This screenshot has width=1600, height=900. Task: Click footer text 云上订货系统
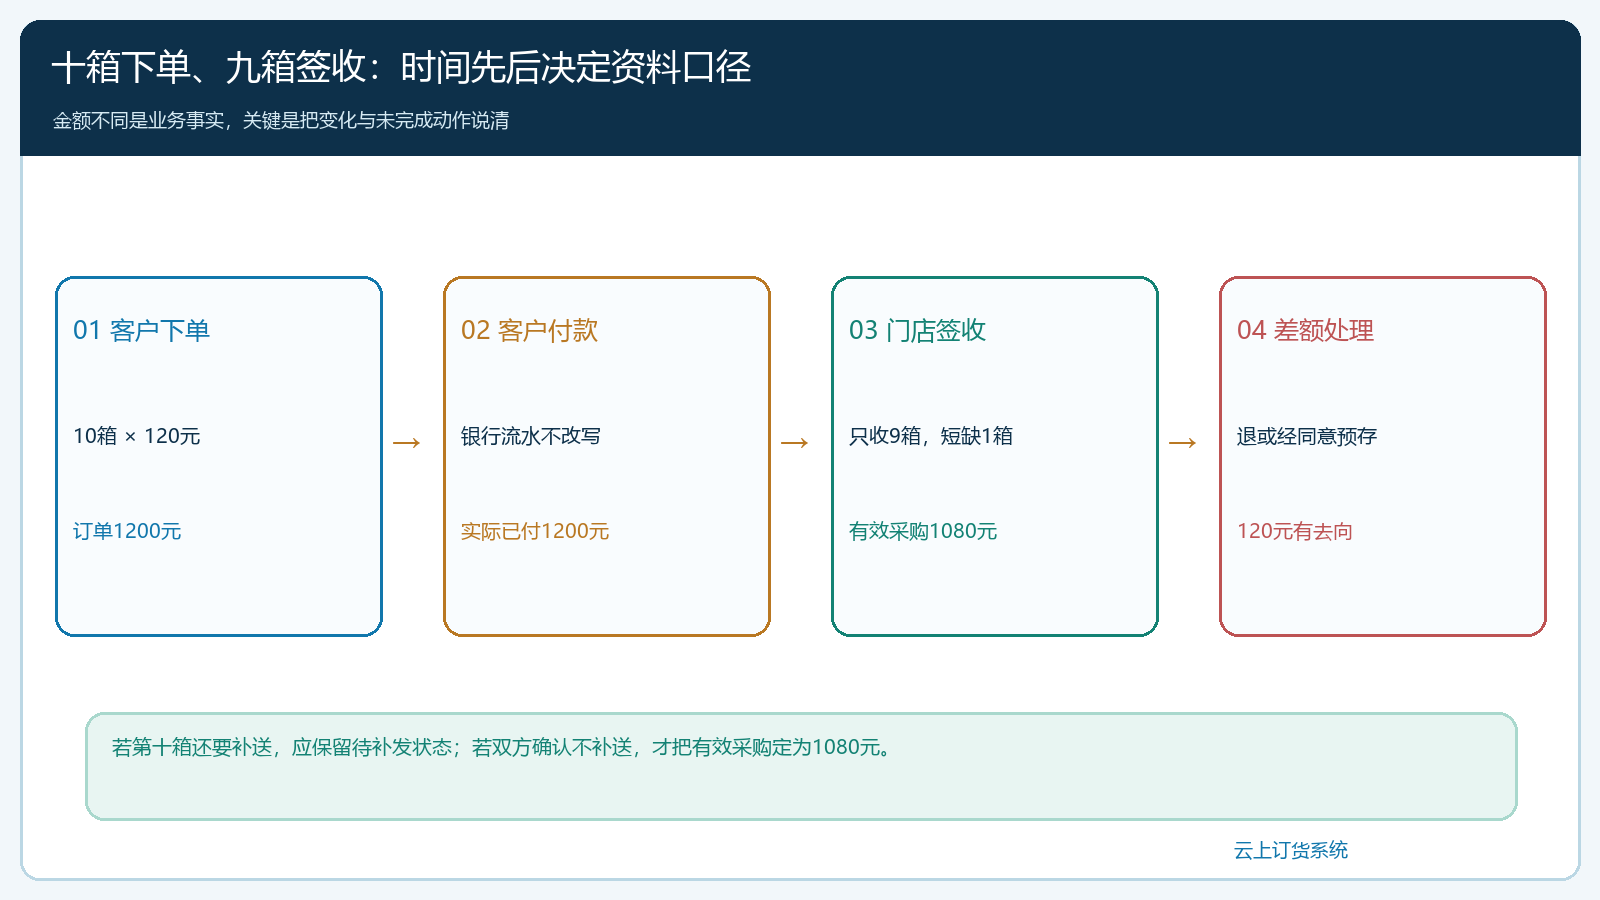1291,850
